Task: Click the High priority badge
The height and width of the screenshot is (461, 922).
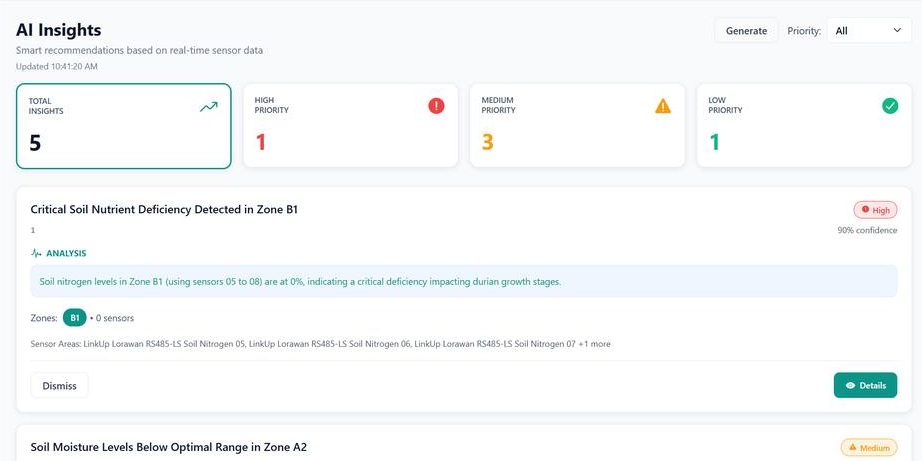Action: (876, 210)
